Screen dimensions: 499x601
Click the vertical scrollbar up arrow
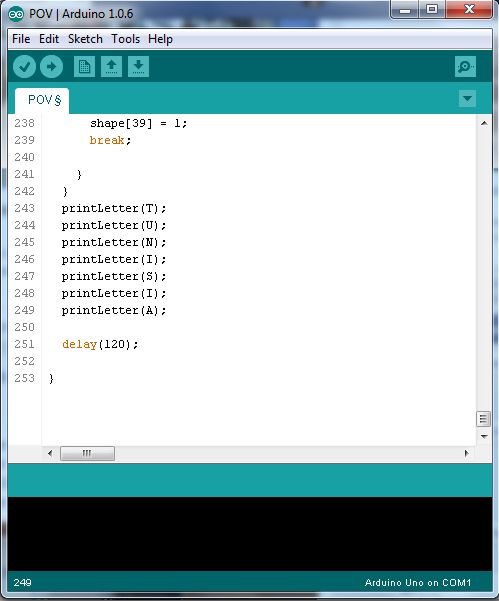484,123
